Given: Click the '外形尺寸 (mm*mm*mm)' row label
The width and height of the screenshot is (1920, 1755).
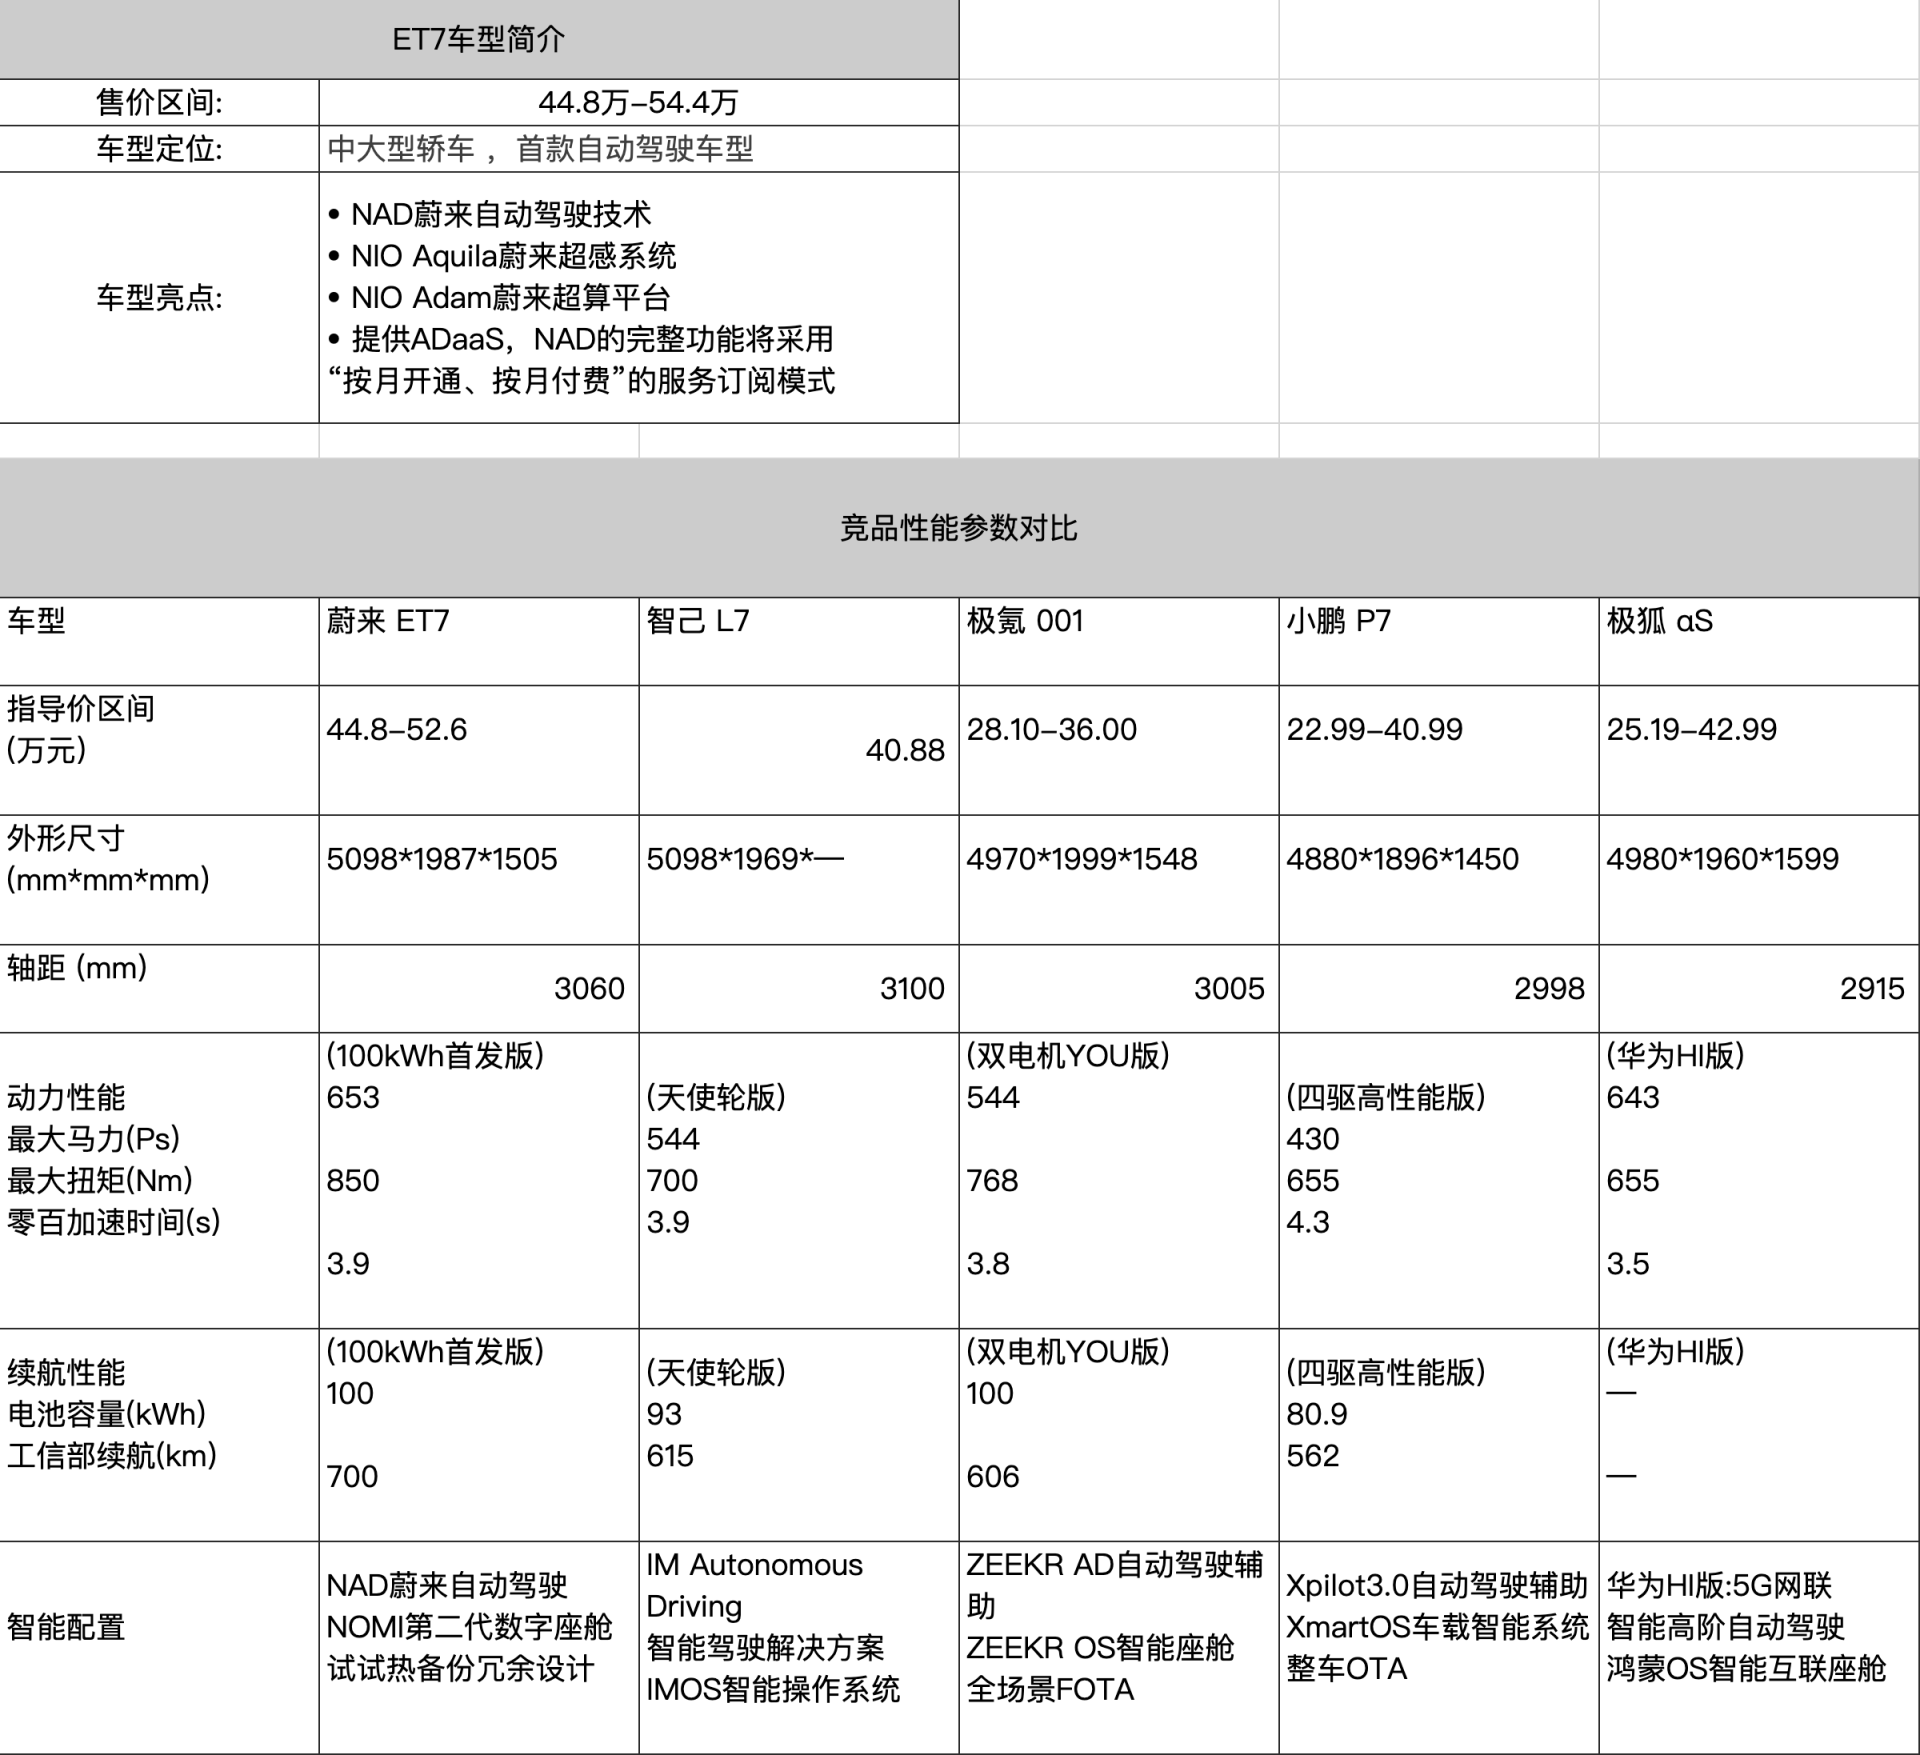Looking at the screenshot, I should pos(159,880).
